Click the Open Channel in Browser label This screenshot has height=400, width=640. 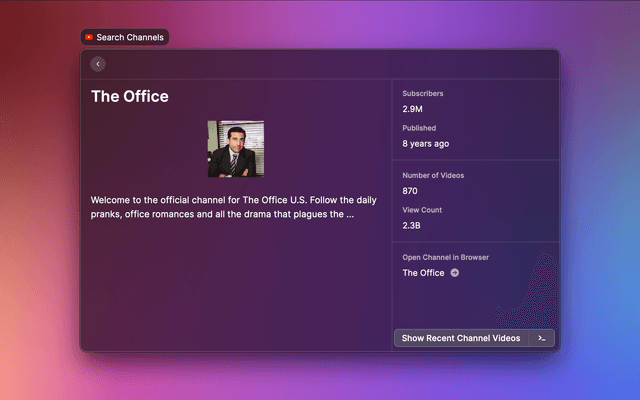[446, 258]
